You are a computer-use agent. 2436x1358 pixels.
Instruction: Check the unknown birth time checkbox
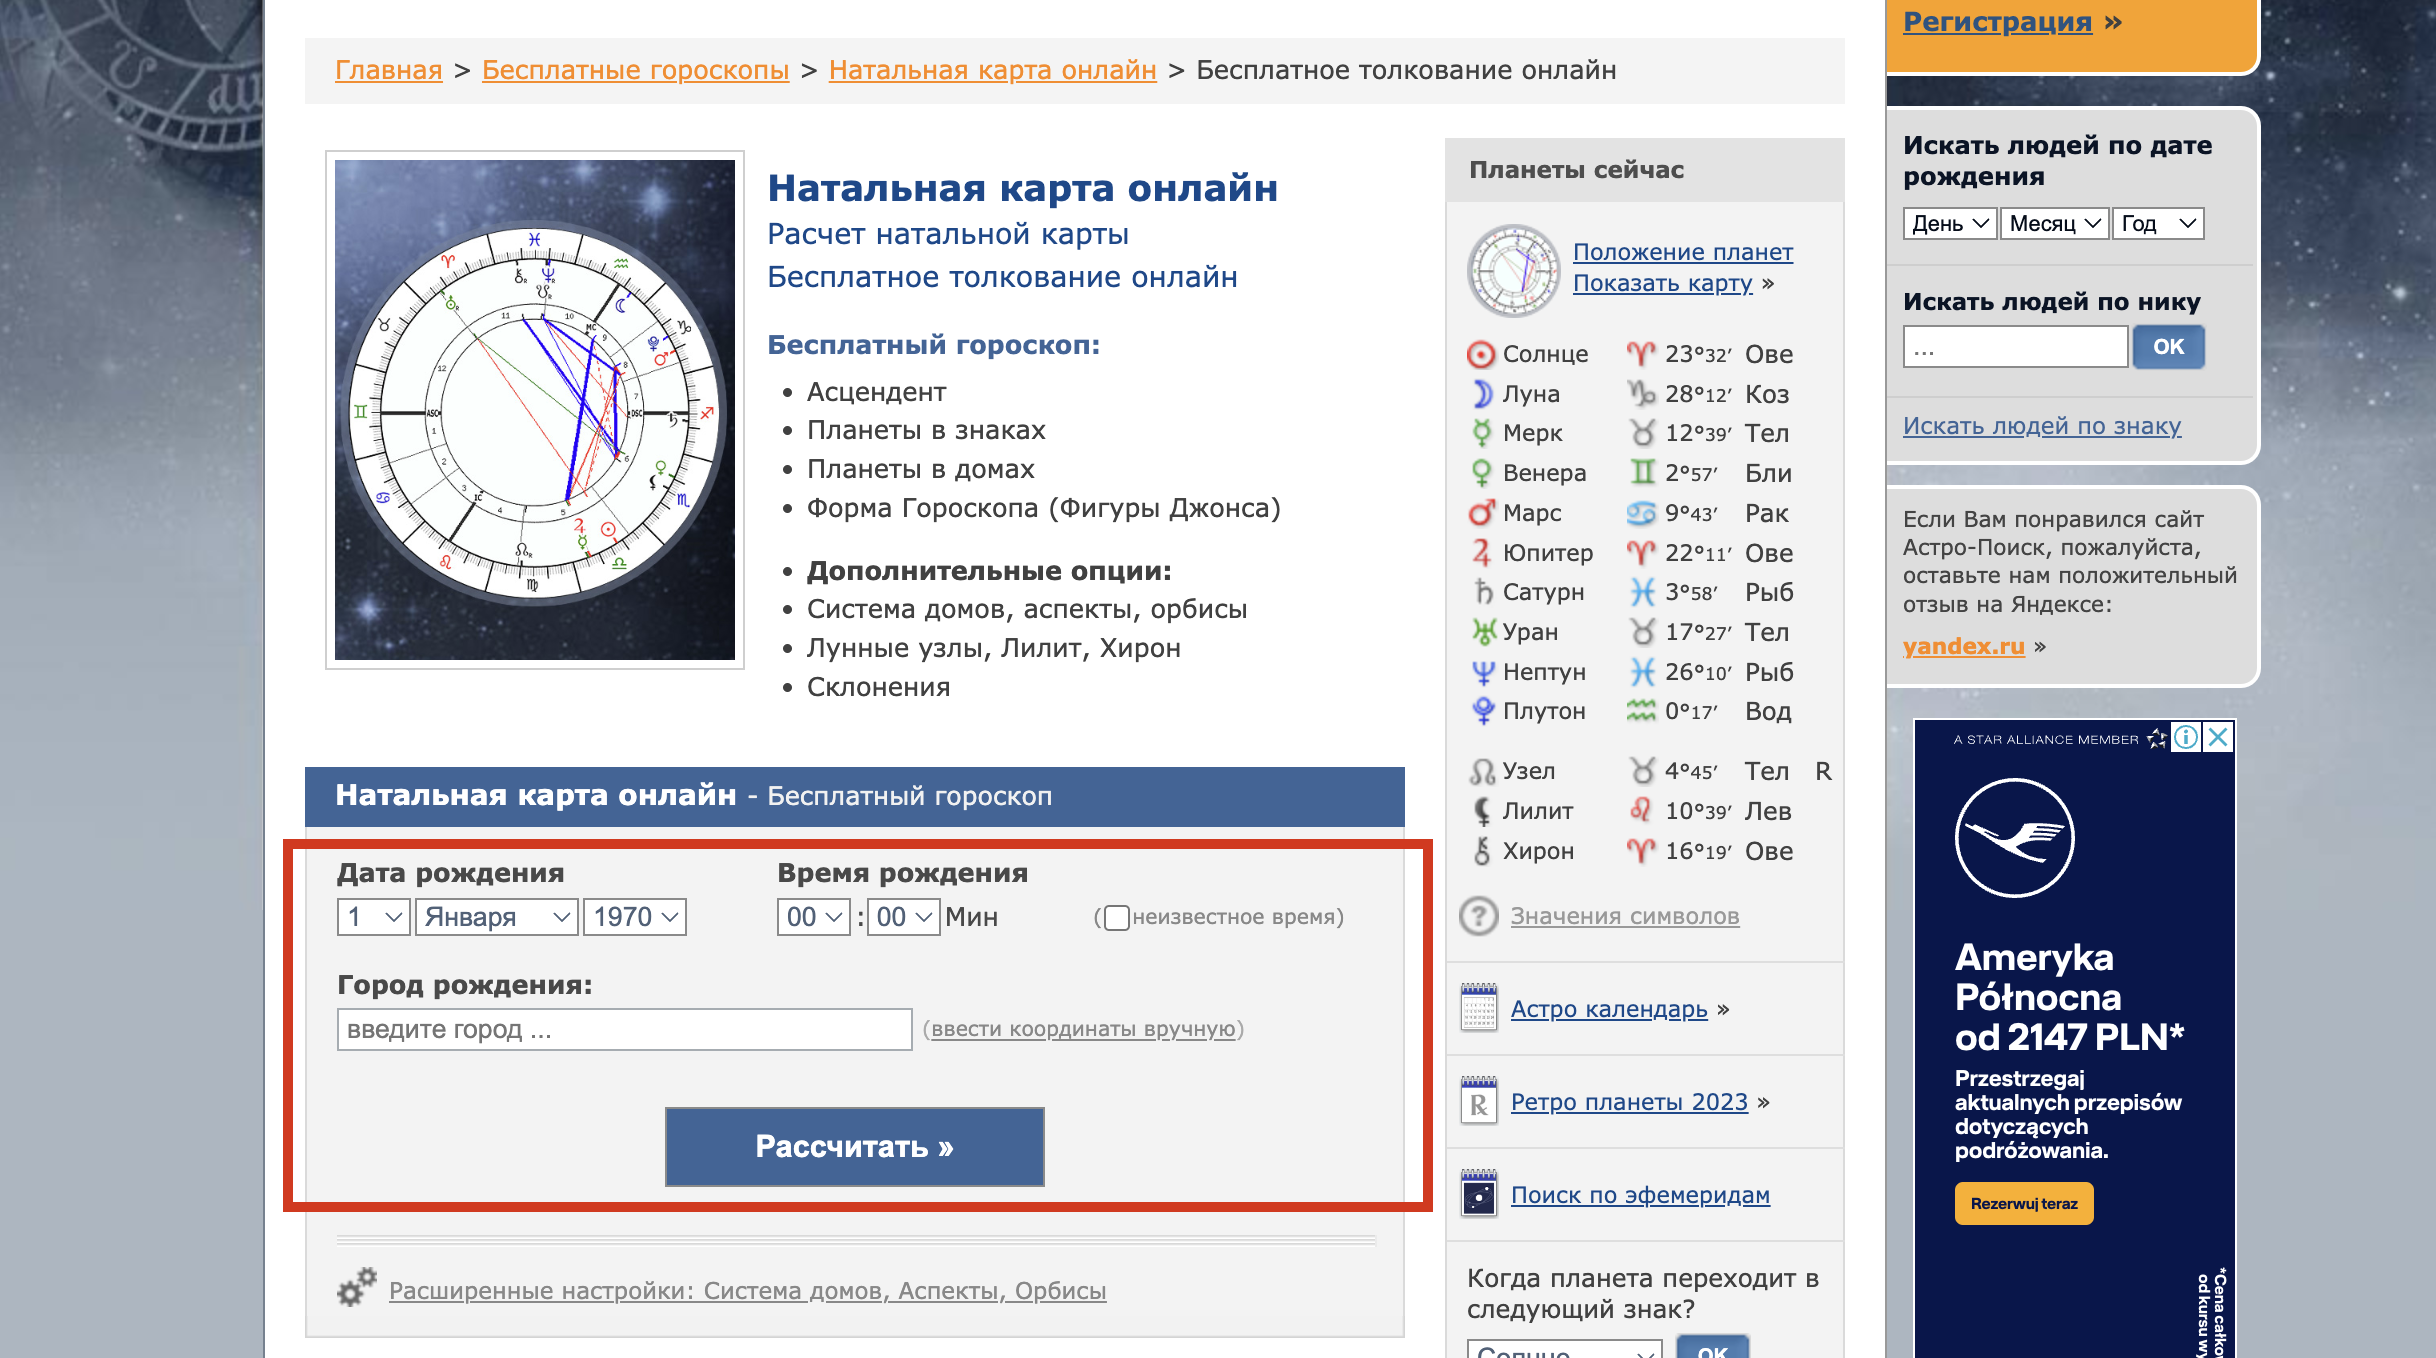coord(1117,917)
